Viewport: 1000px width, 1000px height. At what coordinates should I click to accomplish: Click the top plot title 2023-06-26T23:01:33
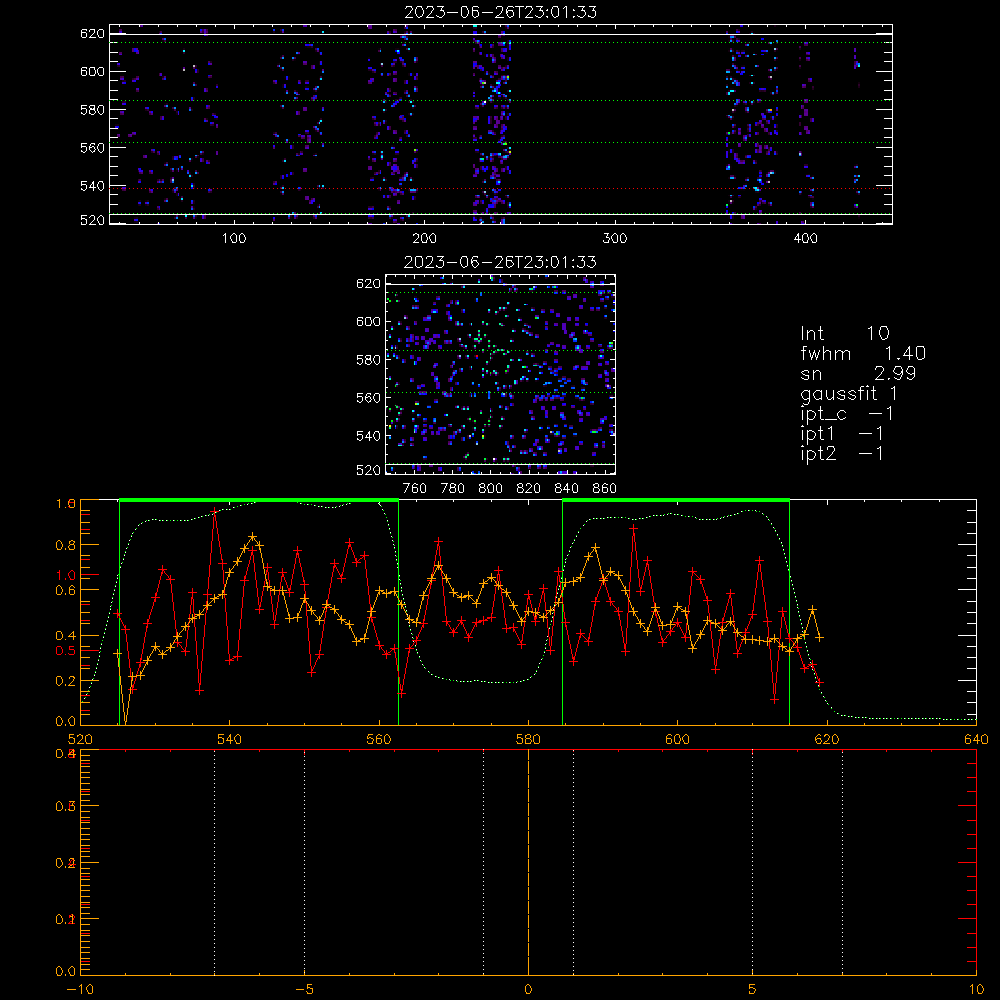[x=500, y=12]
